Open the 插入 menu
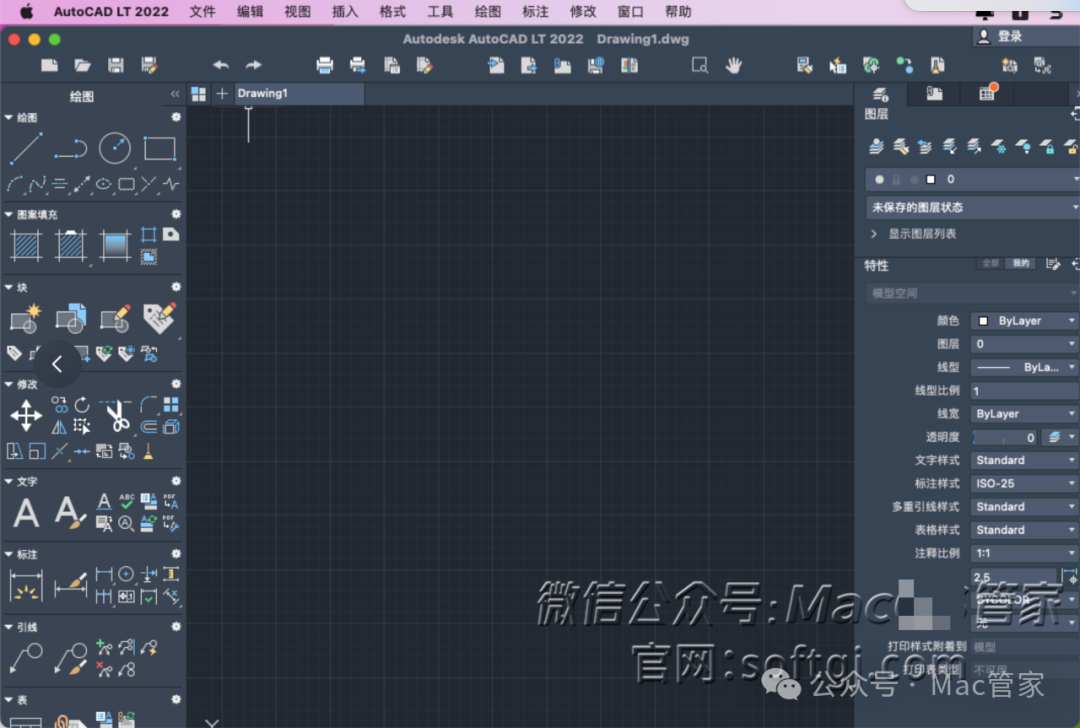The height and width of the screenshot is (728, 1080). [345, 12]
